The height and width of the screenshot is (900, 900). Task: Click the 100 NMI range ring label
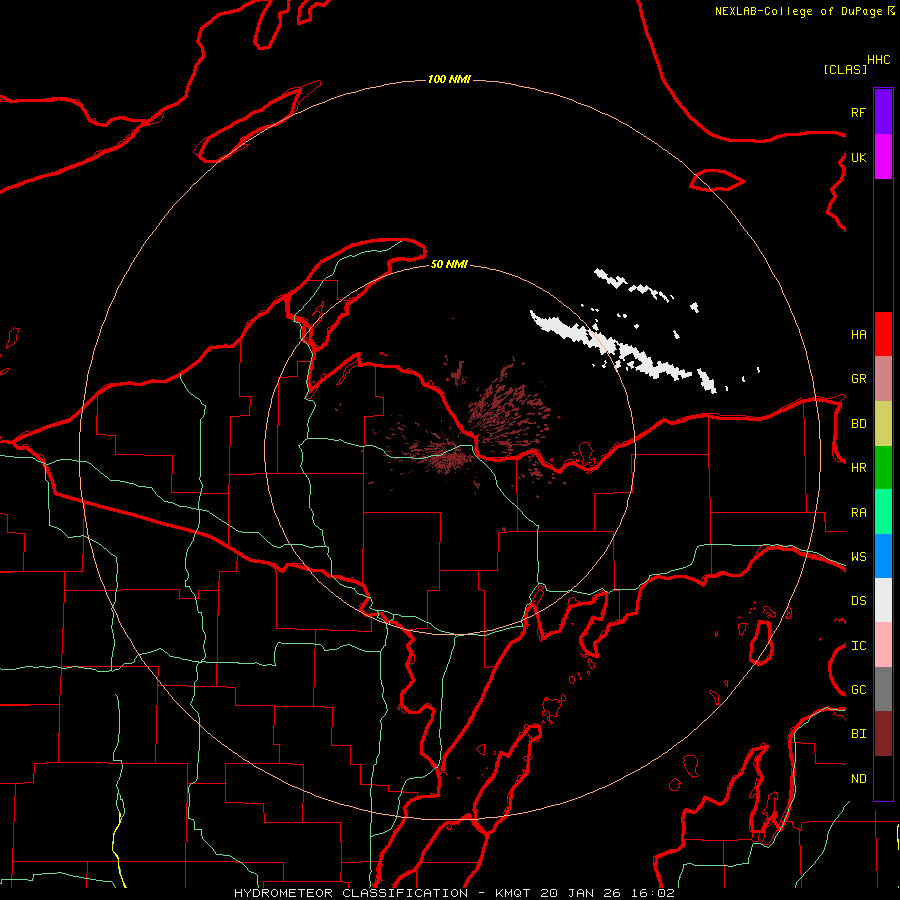449,79
